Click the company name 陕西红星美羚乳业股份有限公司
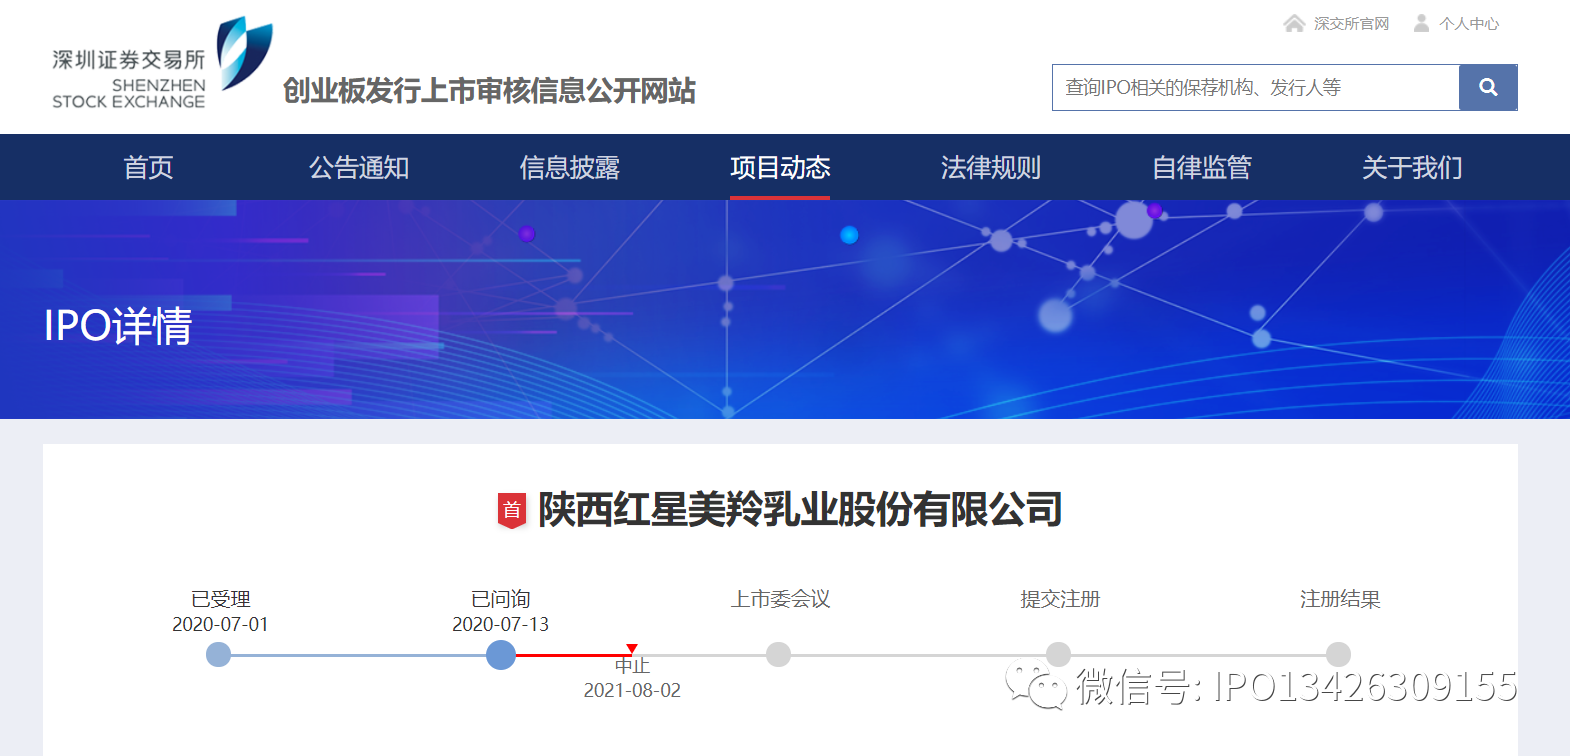The image size is (1570, 756). (x=800, y=510)
